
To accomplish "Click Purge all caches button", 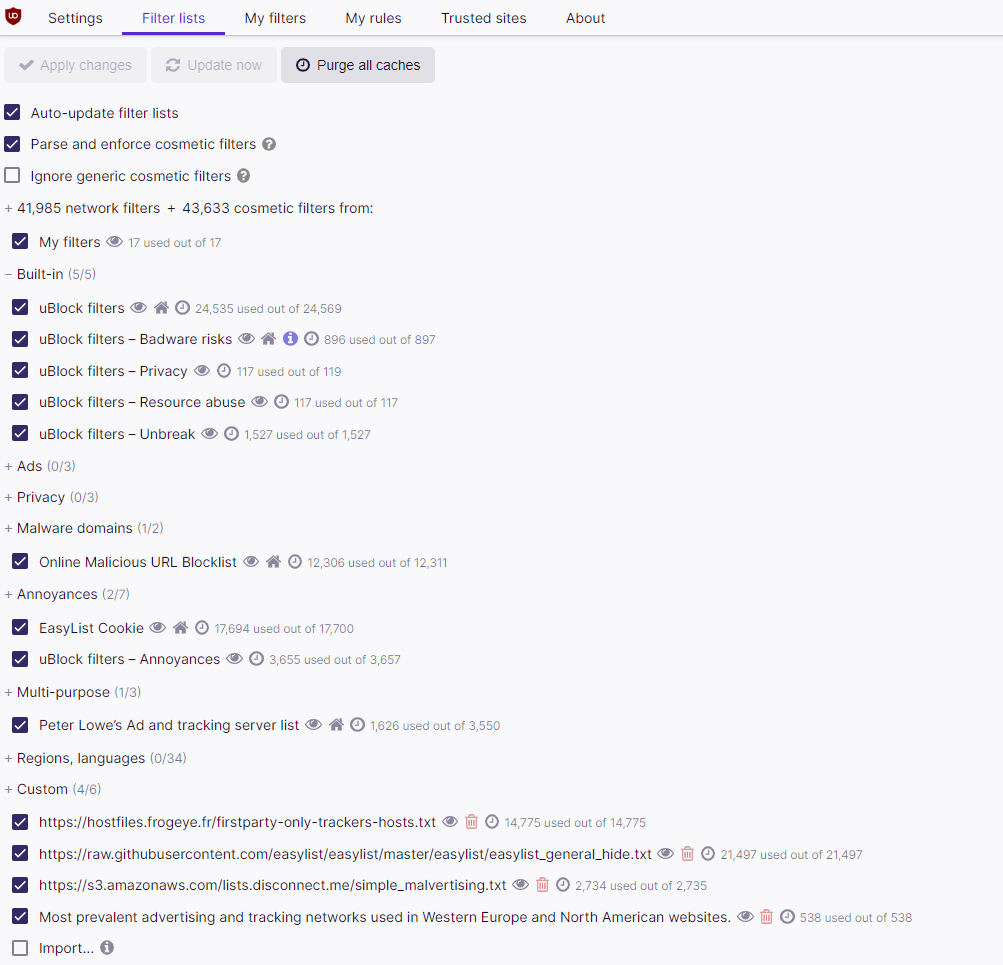I will coord(358,65).
